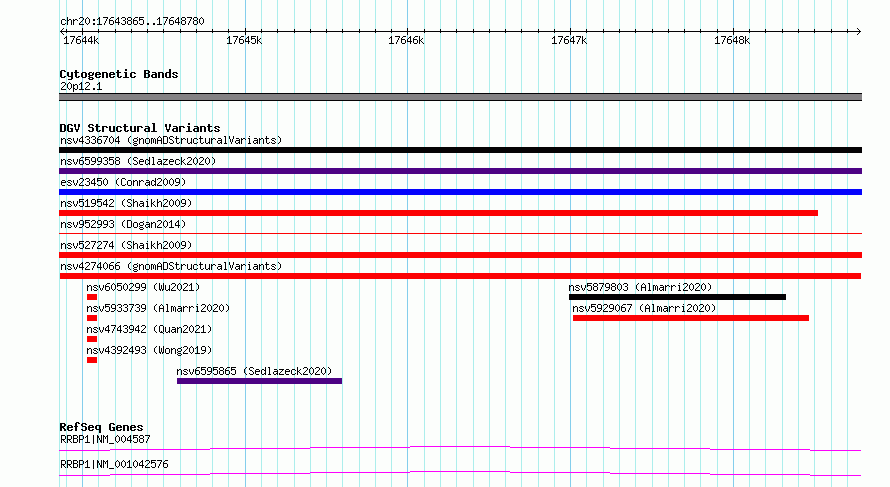Open the nsv4392493 (Wong2019) label

click(x=149, y=350)
